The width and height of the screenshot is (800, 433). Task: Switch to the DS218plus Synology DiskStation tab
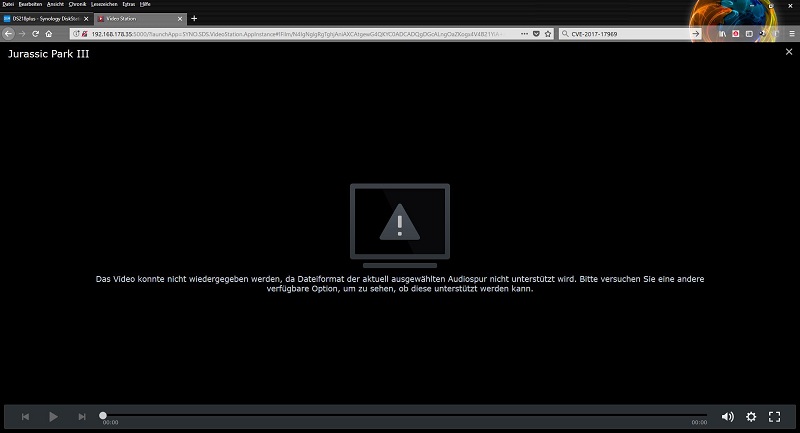click(x=45, y=18)
